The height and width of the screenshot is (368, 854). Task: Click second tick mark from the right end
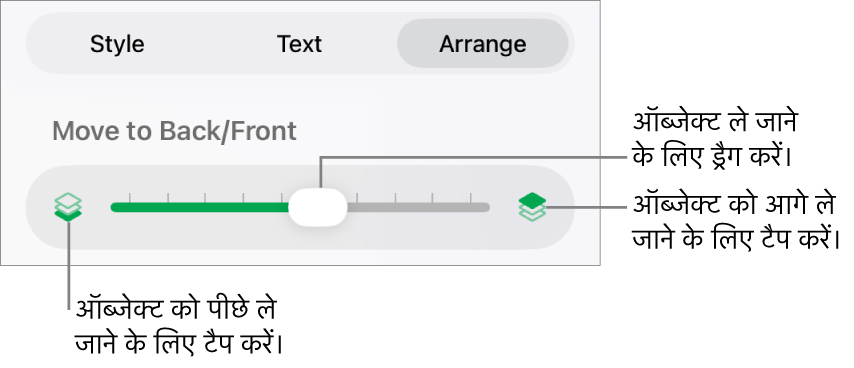click(x=432, y=197)
